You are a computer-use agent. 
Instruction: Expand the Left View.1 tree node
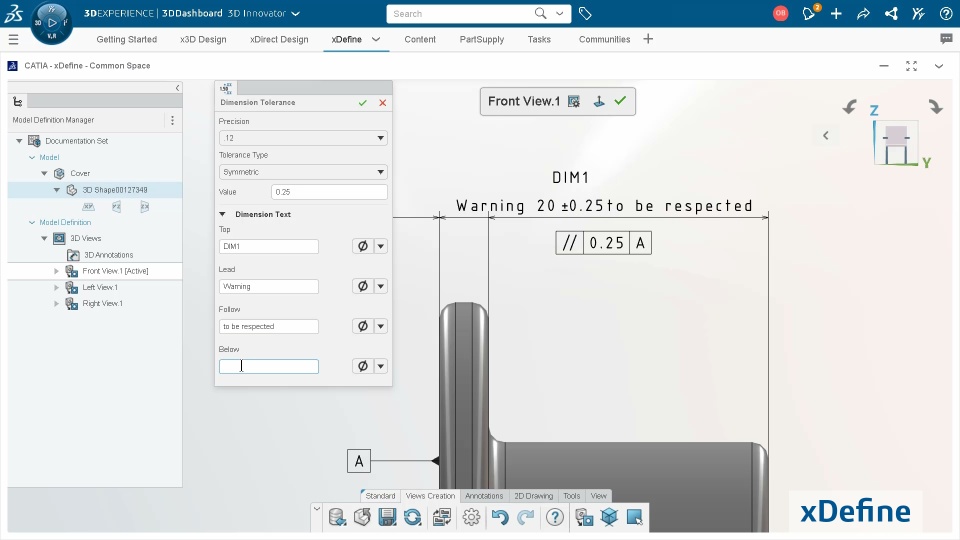(56, 287)
